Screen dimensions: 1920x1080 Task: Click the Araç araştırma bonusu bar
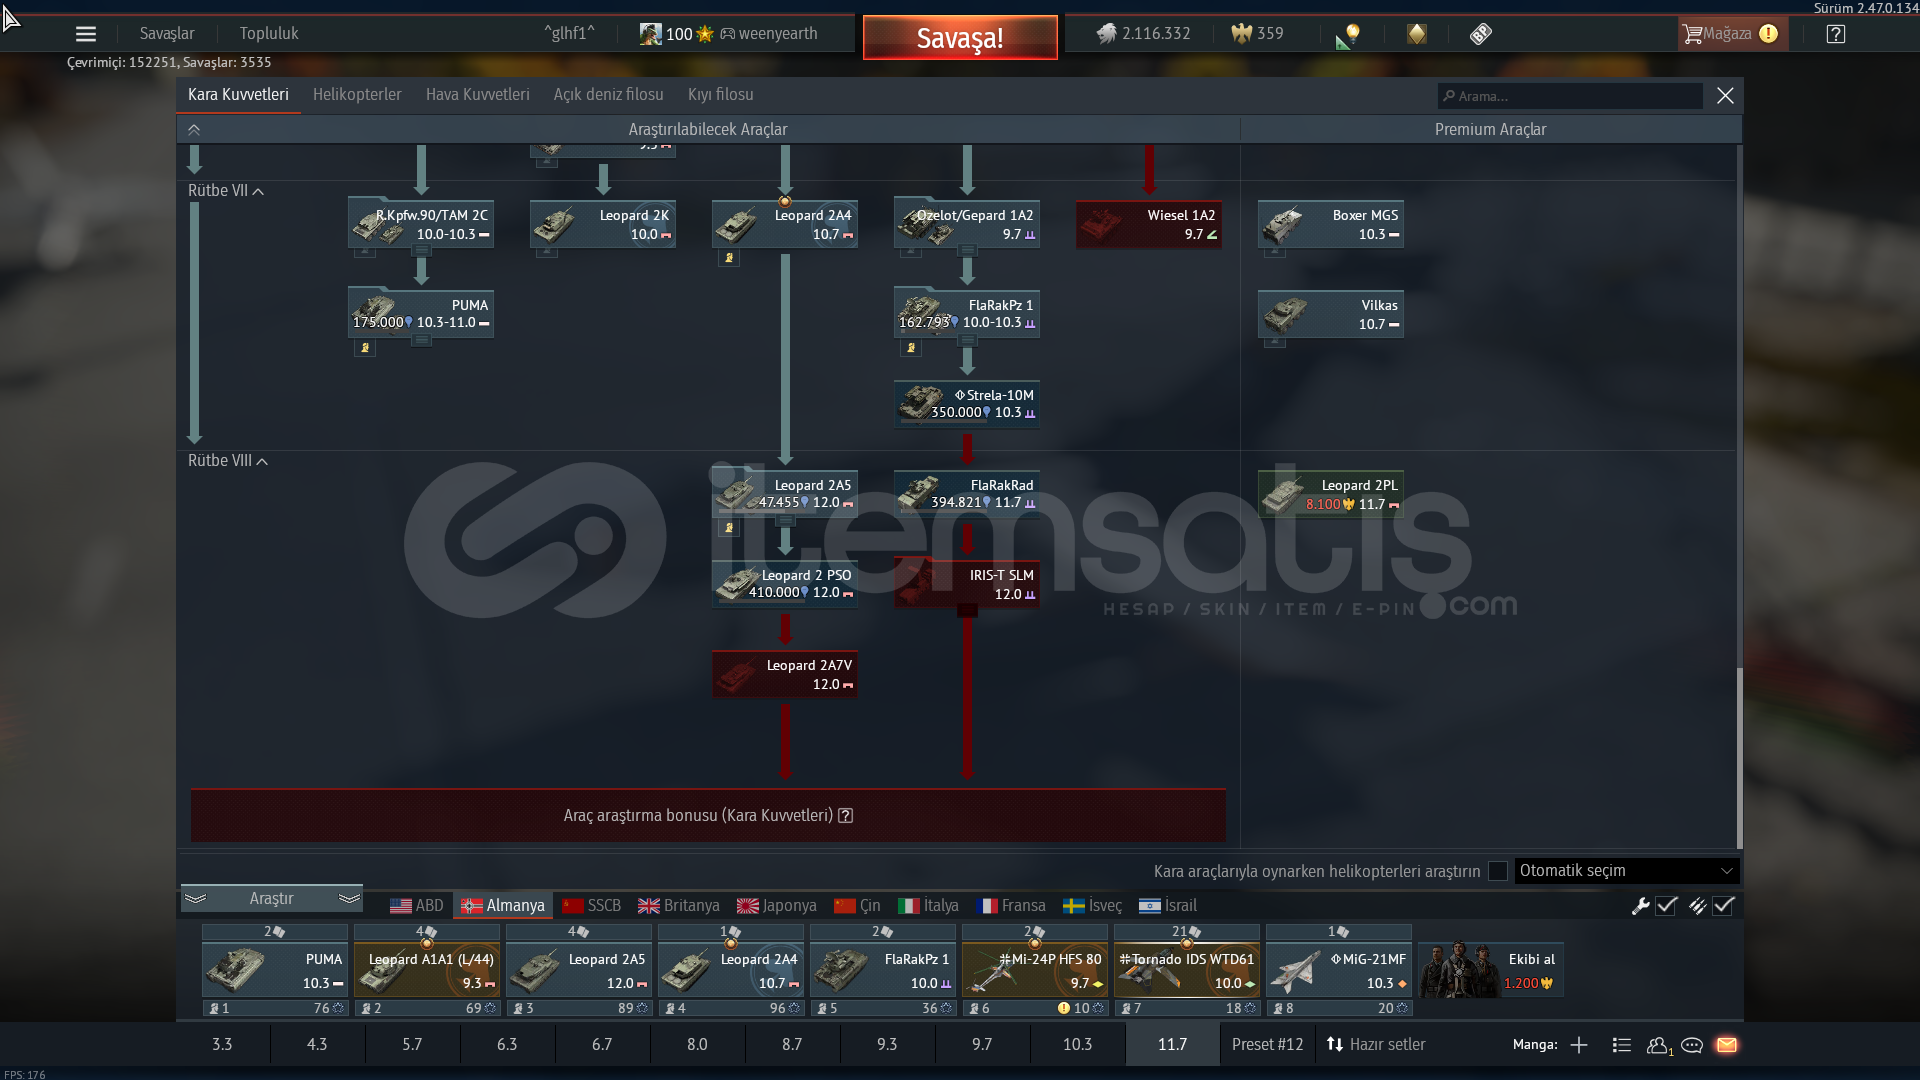[708, 816]
